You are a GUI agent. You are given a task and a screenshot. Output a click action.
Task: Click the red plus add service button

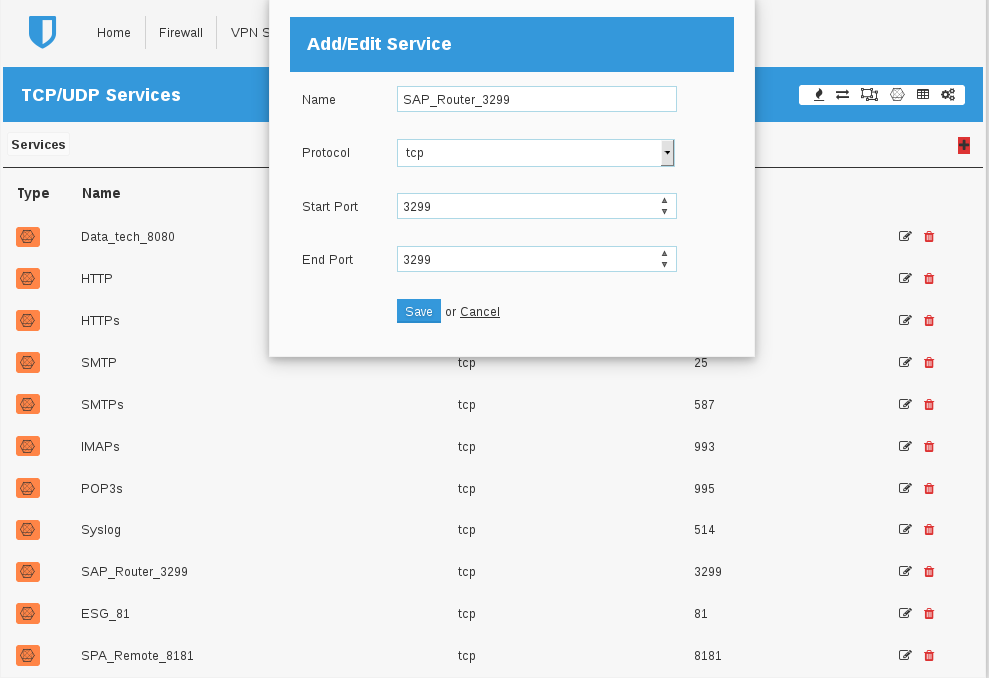coord(964,145)
